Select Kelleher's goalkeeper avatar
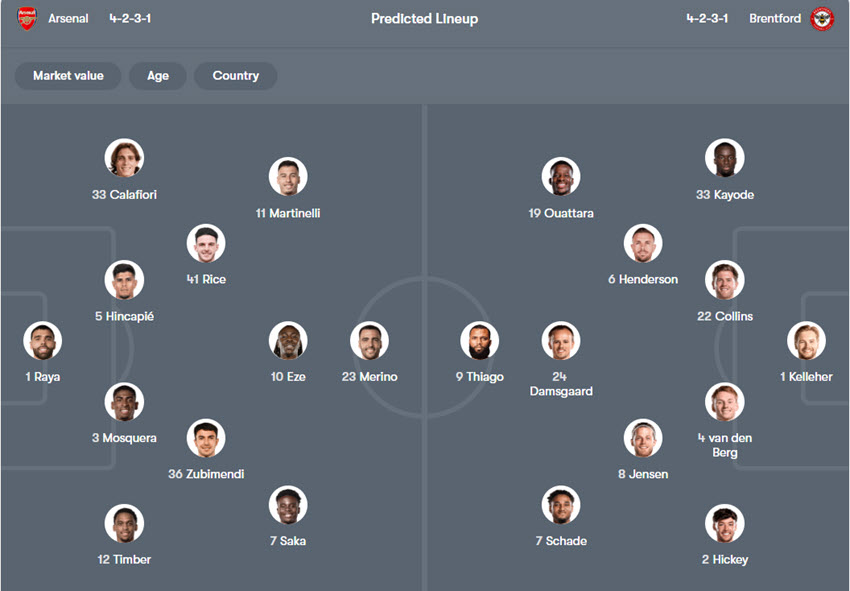This screenshot has width=850, height=591. tap(806, 341)
